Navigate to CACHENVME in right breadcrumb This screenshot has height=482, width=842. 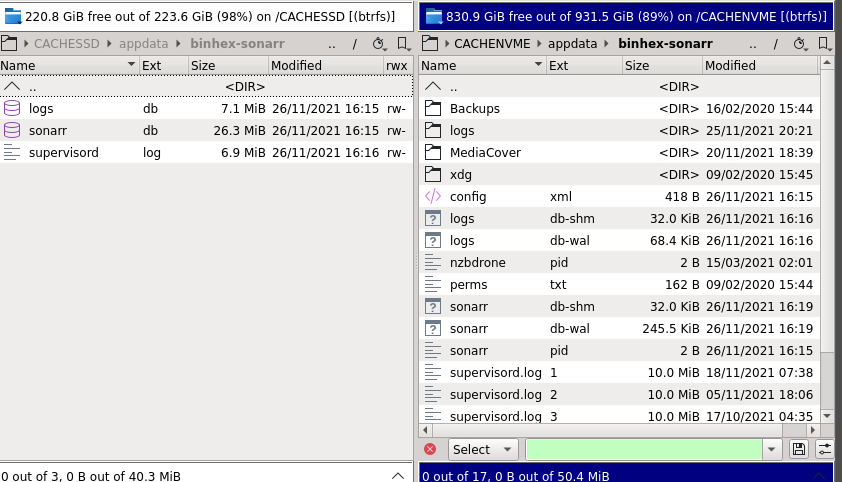coord(492,43)
